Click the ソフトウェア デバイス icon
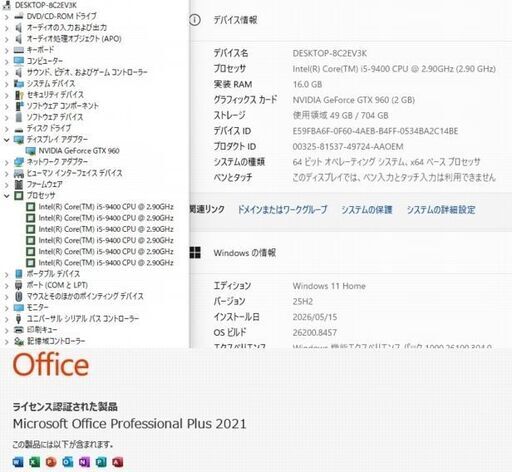 click(19, 117)
